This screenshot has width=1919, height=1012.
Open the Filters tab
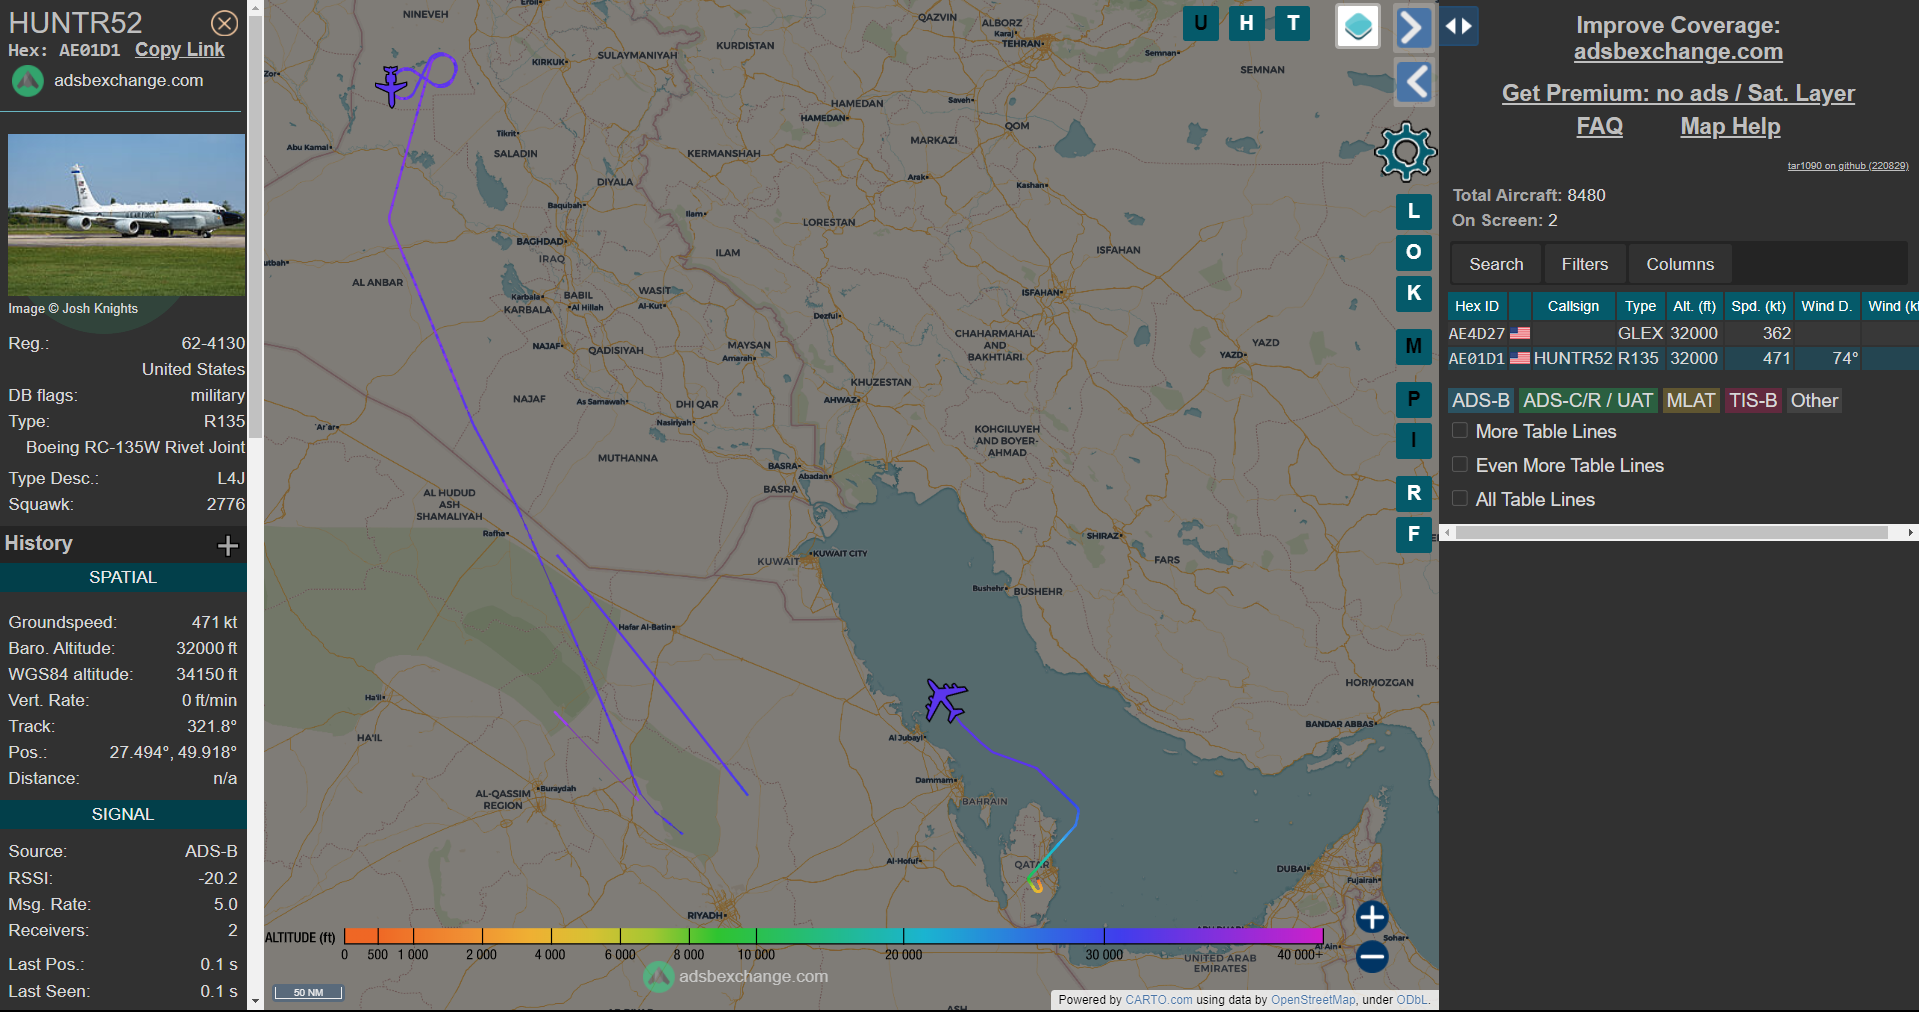pyautogui.click(x=1585, y=264)
